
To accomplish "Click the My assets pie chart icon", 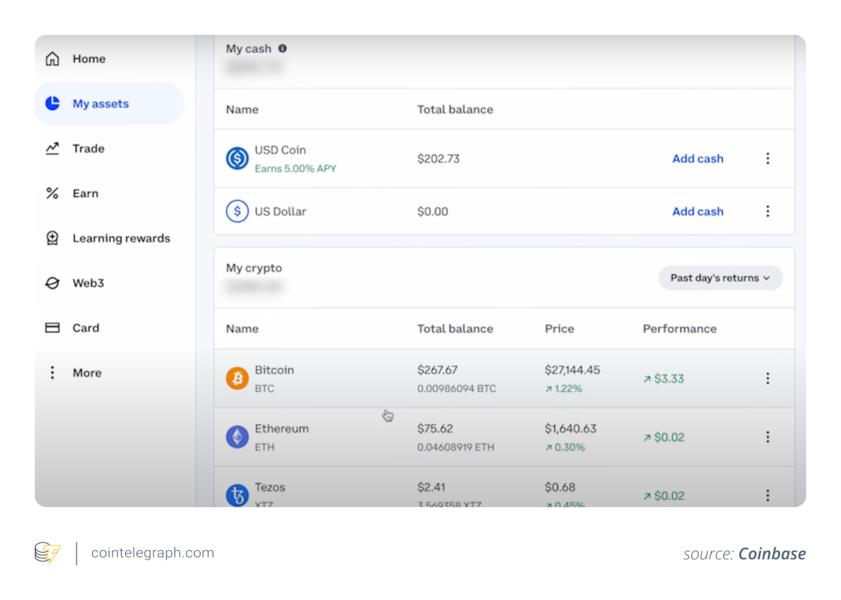I will (52, 103).
